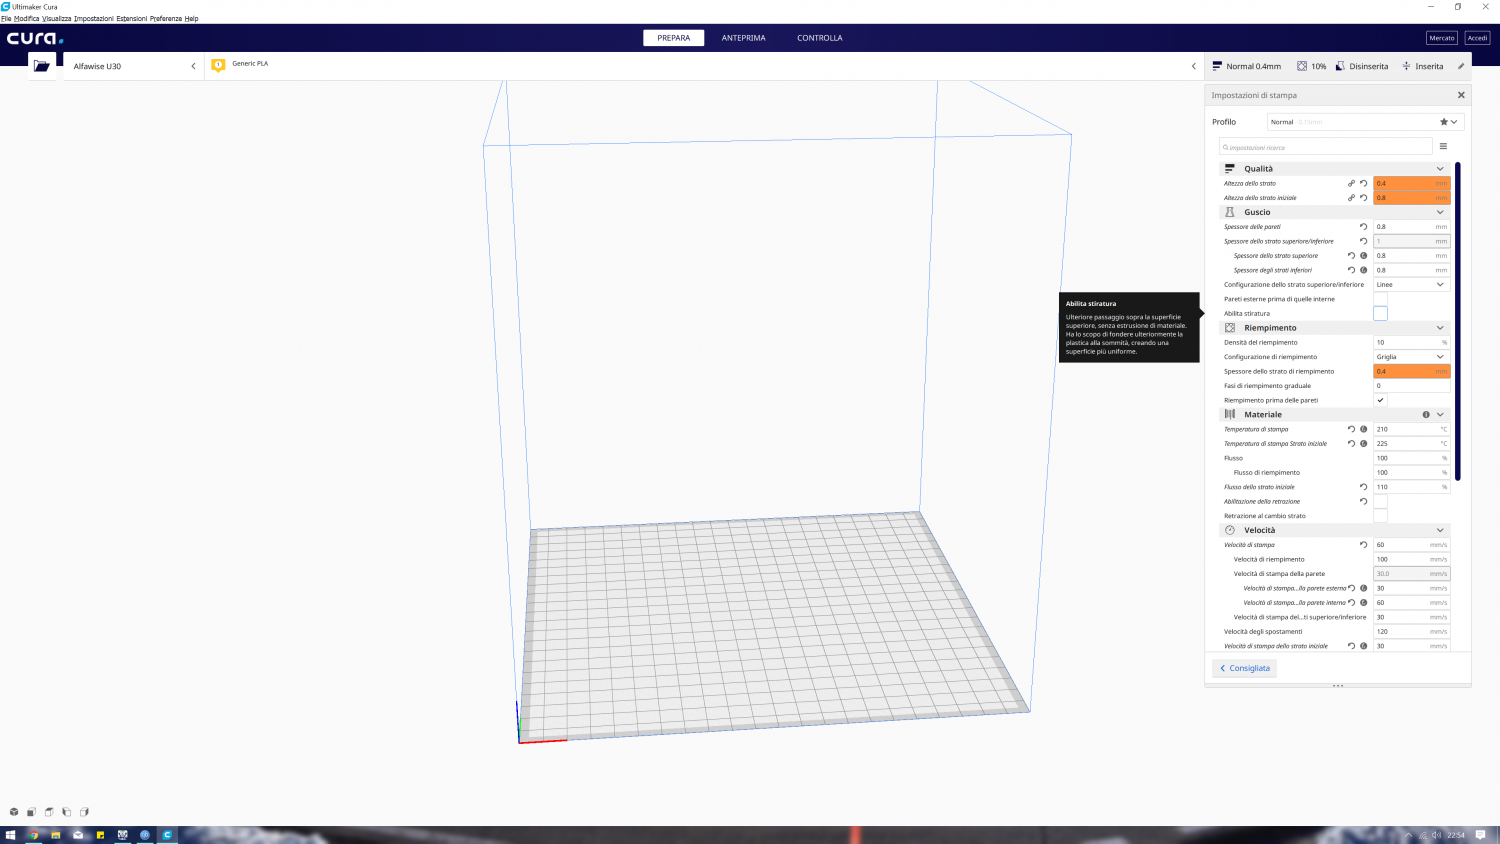Viewport: 1500px width, 844px height.
Task: Open the Modifica menu
Action: coord(27,18)
